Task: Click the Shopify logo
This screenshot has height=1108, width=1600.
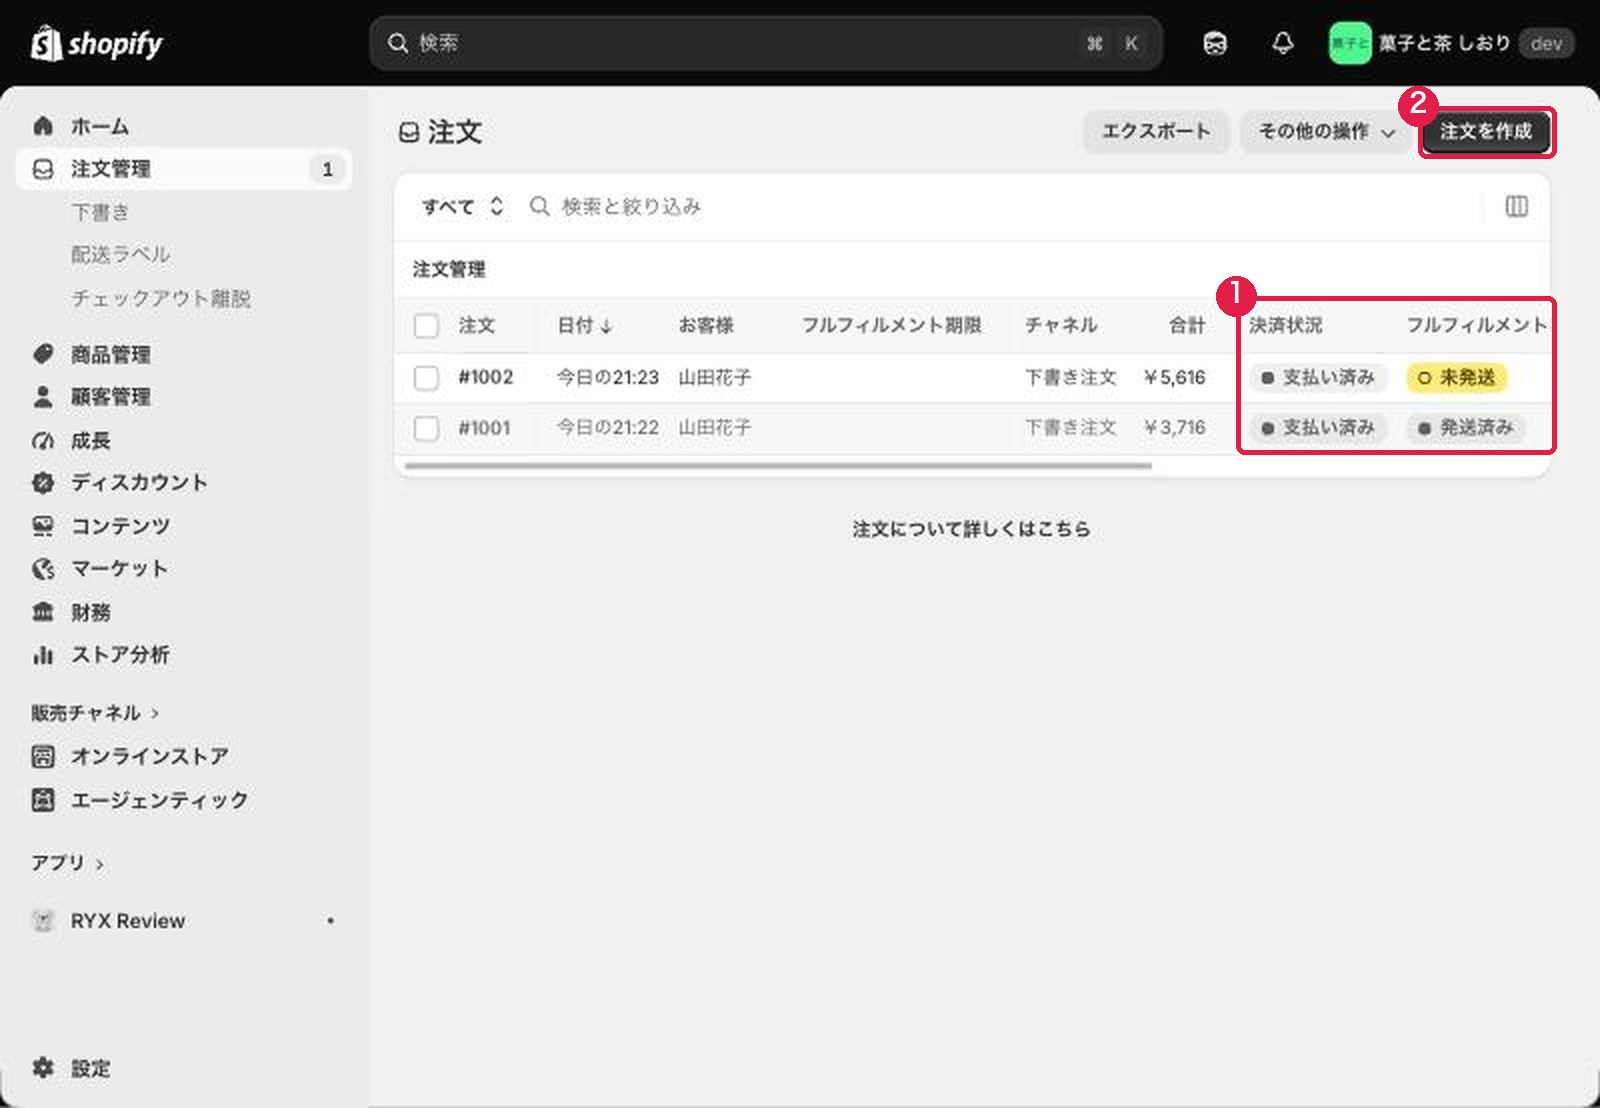Action: [x=97, y=44]
